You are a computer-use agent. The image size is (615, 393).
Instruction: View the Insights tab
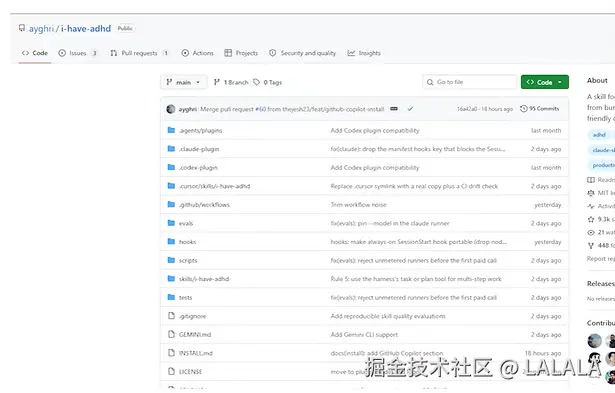pyautogui.click(x=364, y=53)
